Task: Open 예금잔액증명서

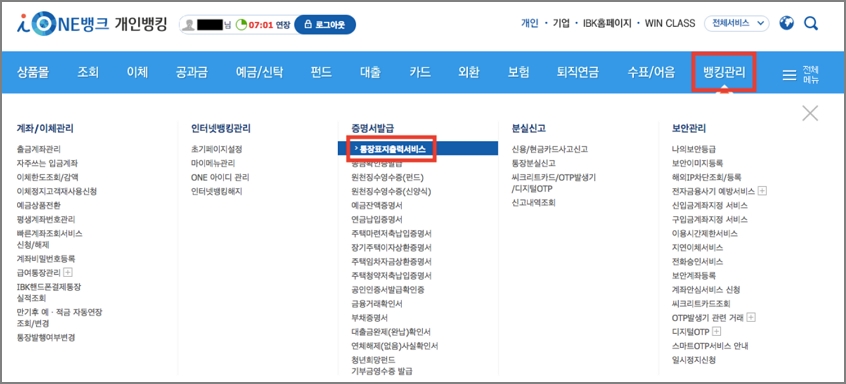Action: [377, 205]
